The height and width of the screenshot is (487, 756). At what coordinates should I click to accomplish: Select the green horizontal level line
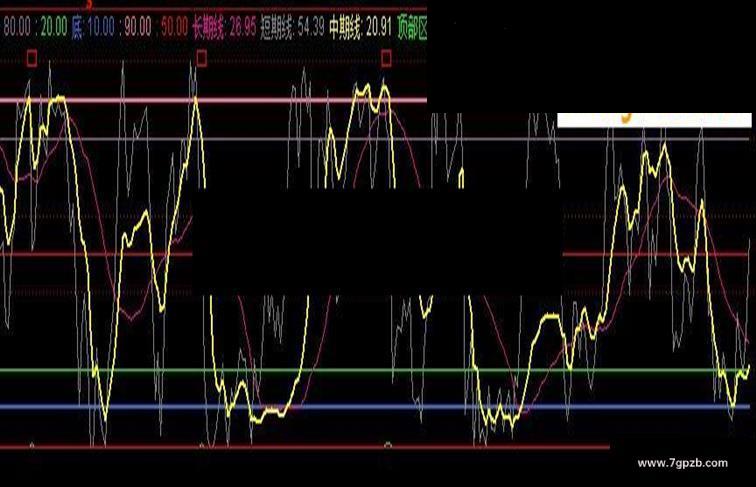(x=375, y=371)
